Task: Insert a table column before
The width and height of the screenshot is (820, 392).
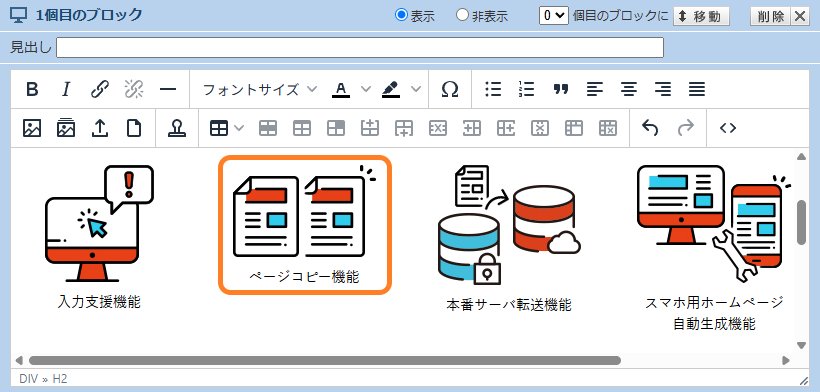Action: [472, 128]
